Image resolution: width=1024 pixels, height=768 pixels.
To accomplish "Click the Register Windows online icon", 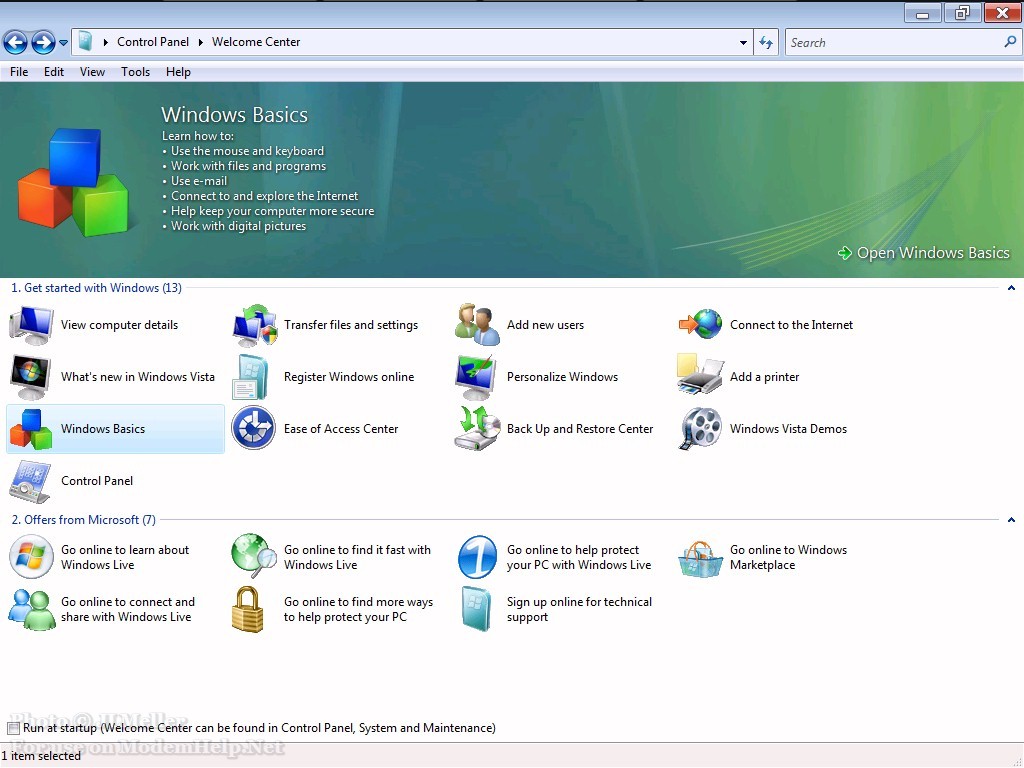I will point(250,377).
